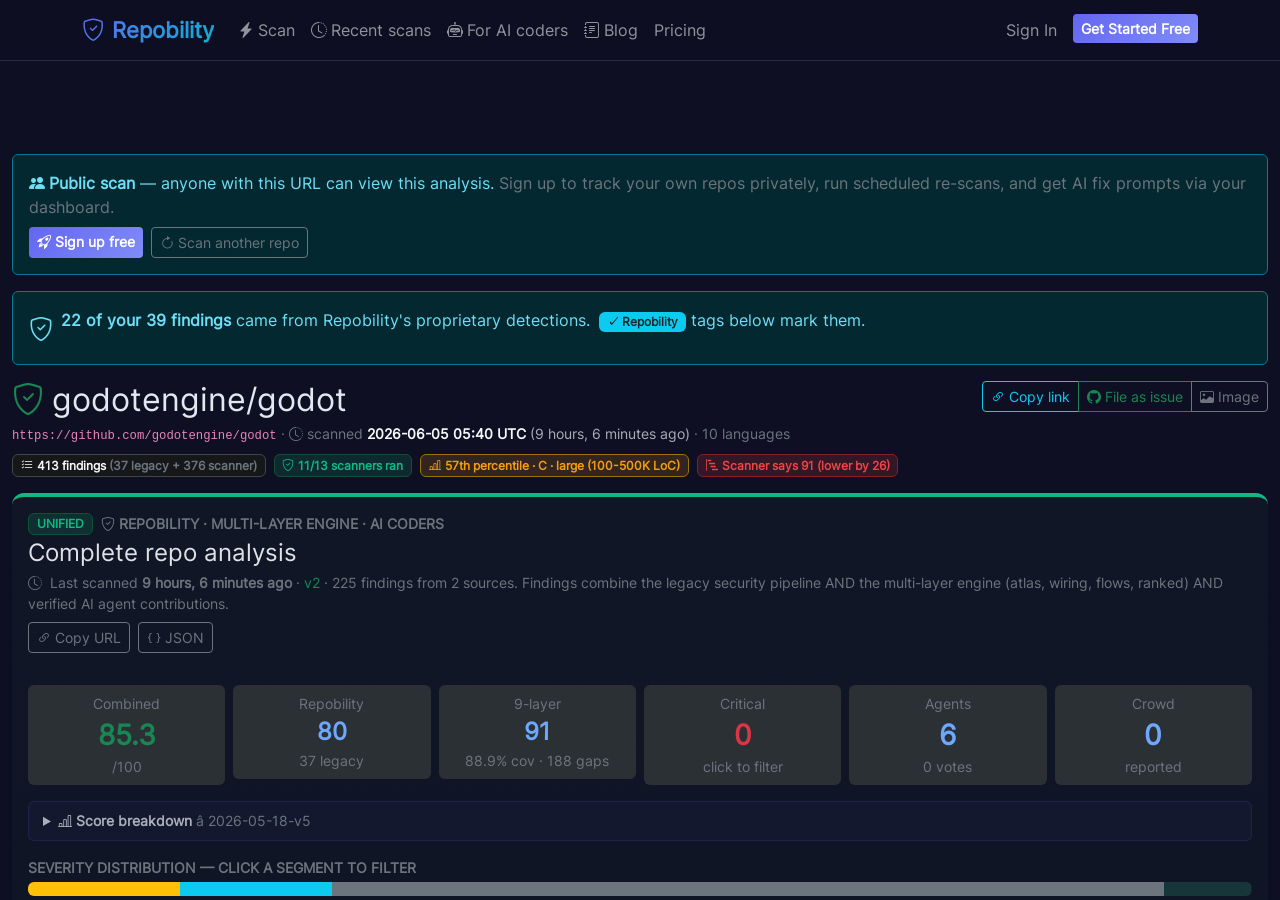Screen dimensions: 1280x900
Task: Click the Scanner says 91 badge
Action: coord(797,465)
